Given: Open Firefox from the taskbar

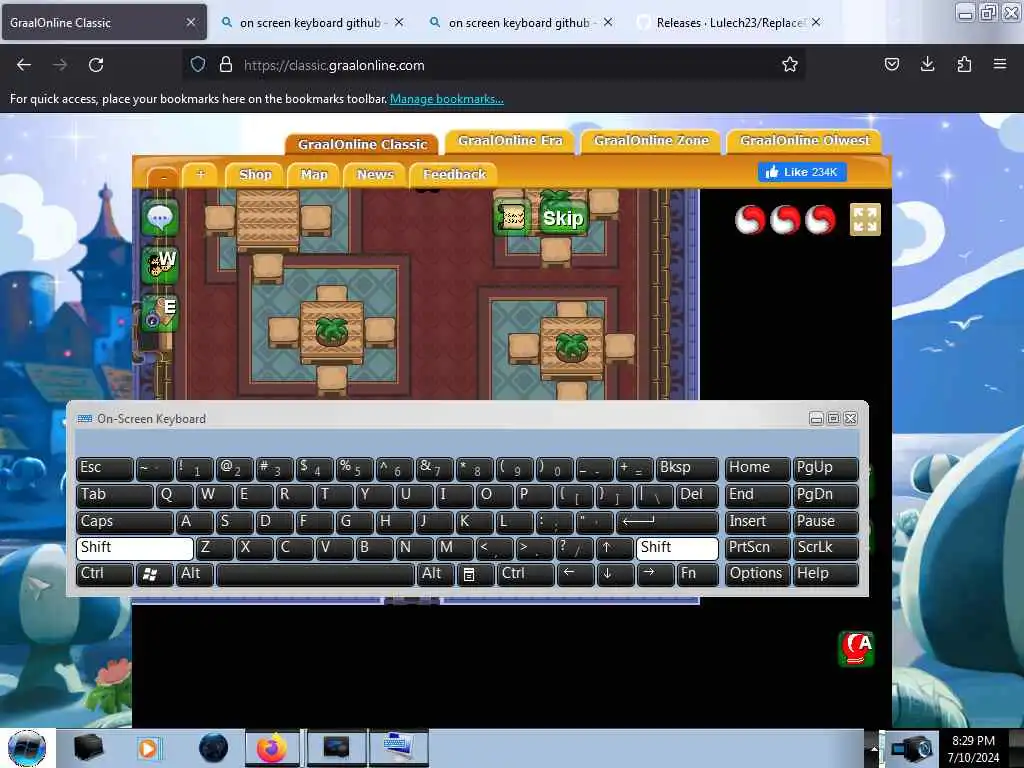Looking at the screenshot, I should coord(272,748).
